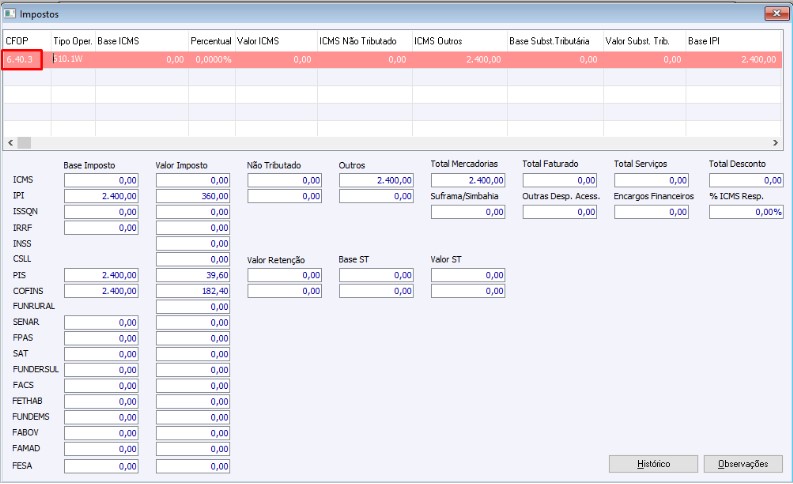
Task: Click the grid scrollbar left arrow
Action: [10, 143]
